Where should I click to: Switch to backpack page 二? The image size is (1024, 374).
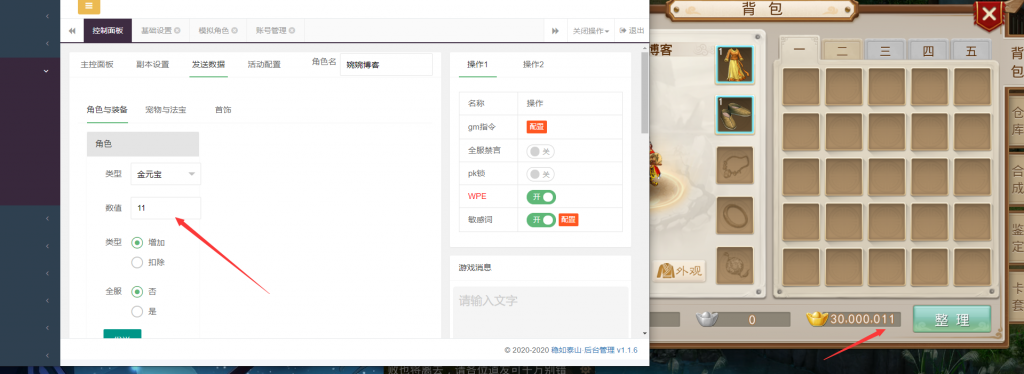tap(842, 50)
